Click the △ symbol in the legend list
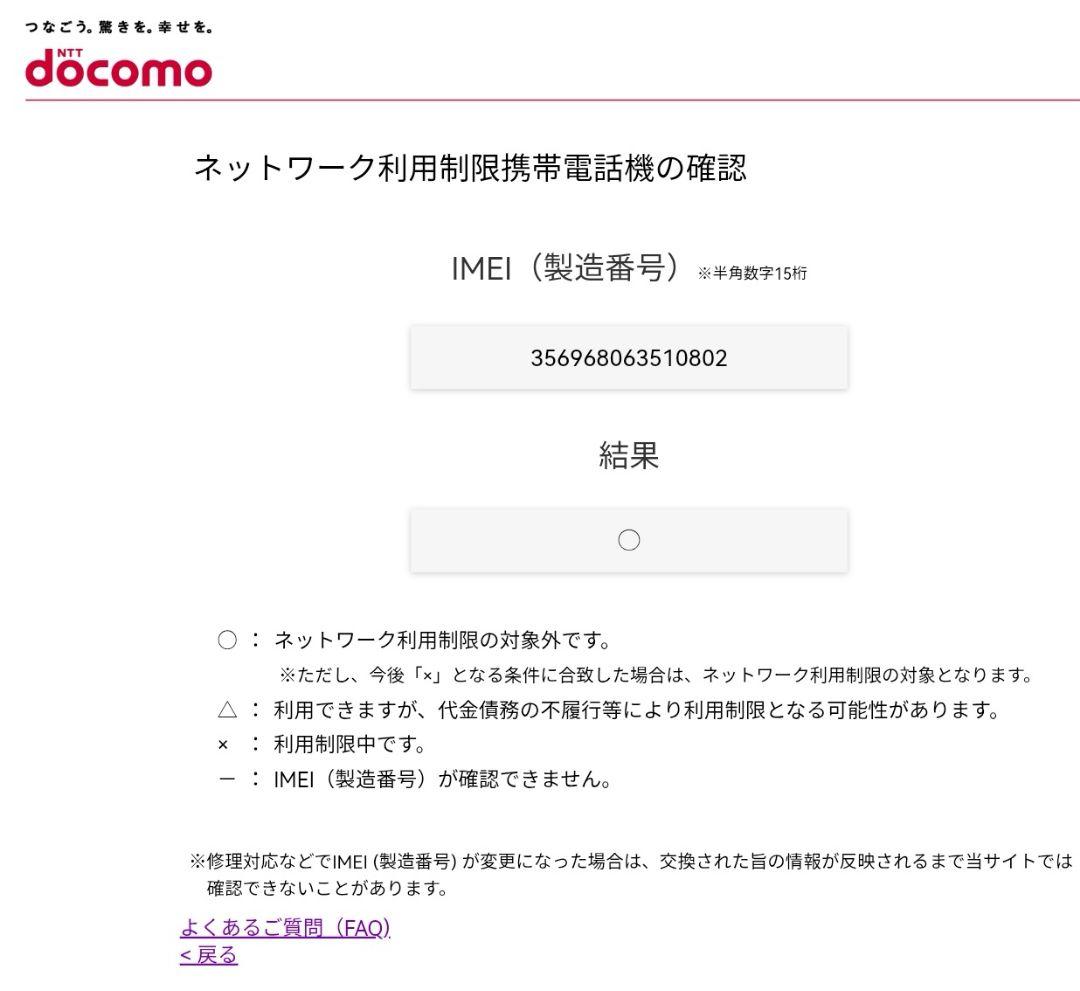1080x991 pixels. coord(227,711)
